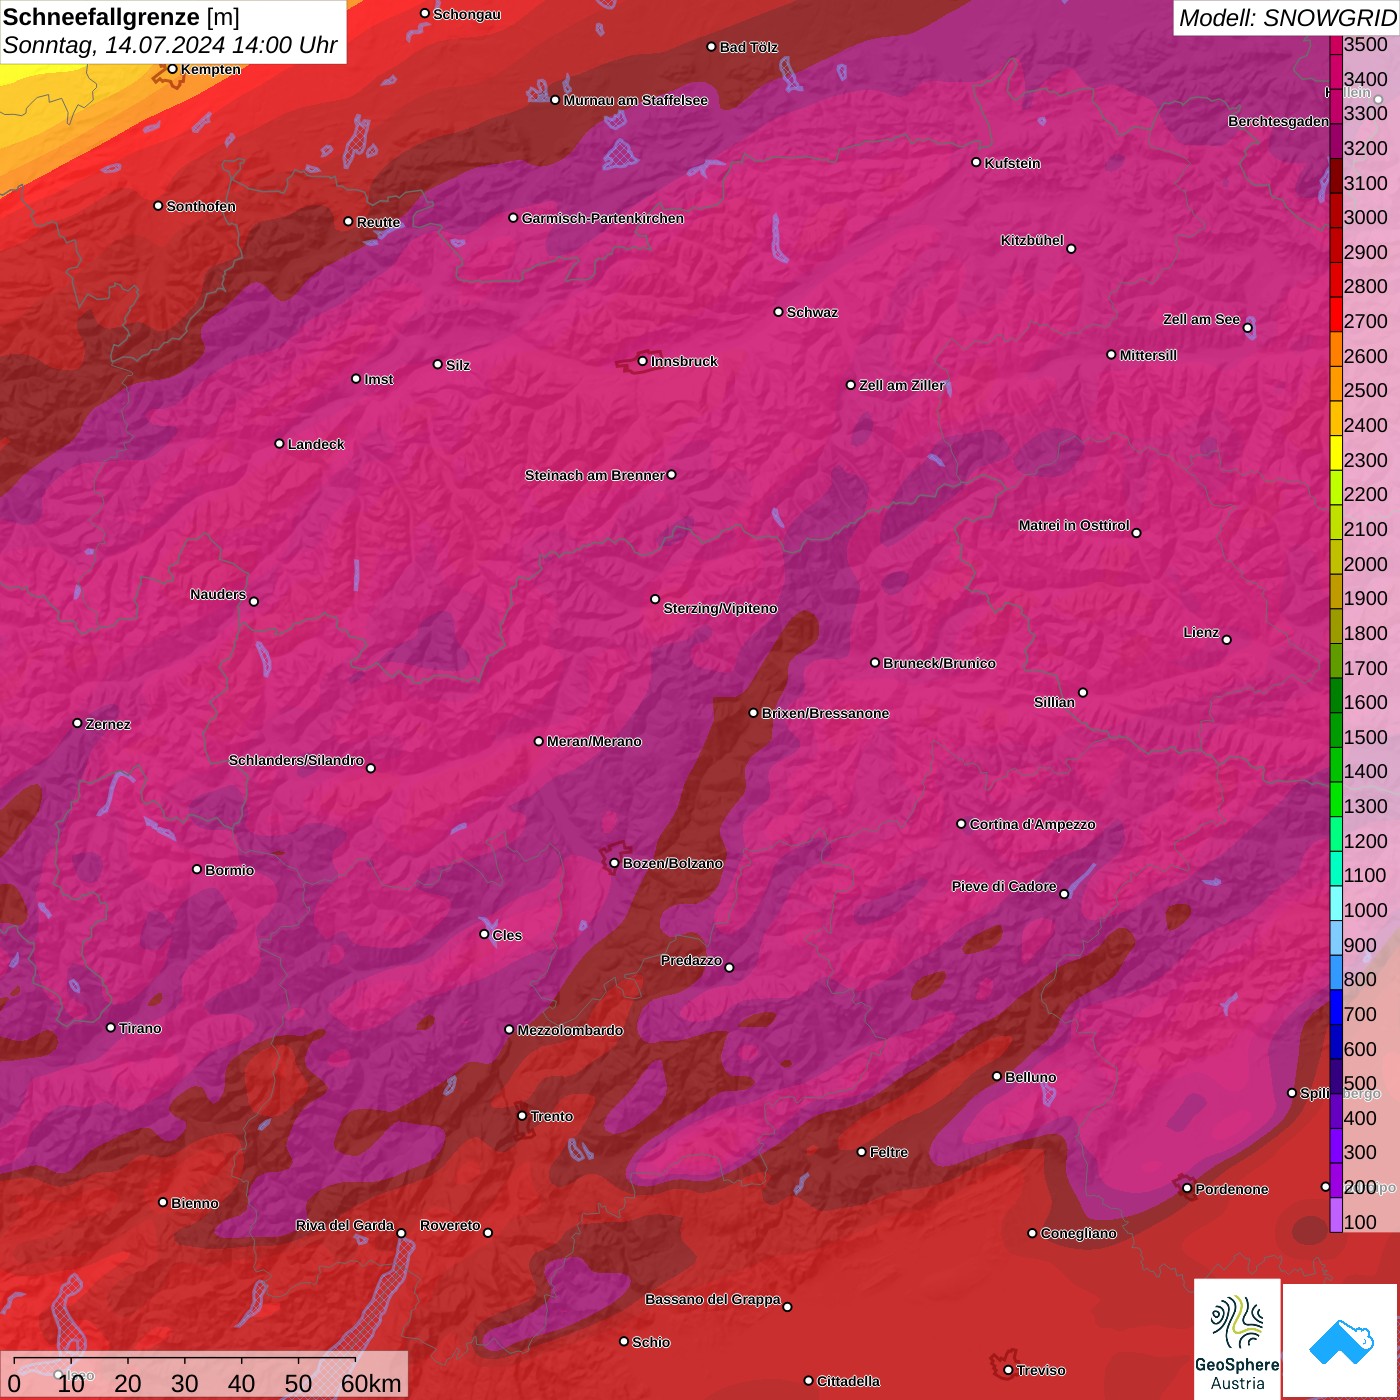Click the Pieve di Cadore label
This screenshot has height=1400, width=1400.
tap(1004, 886)
